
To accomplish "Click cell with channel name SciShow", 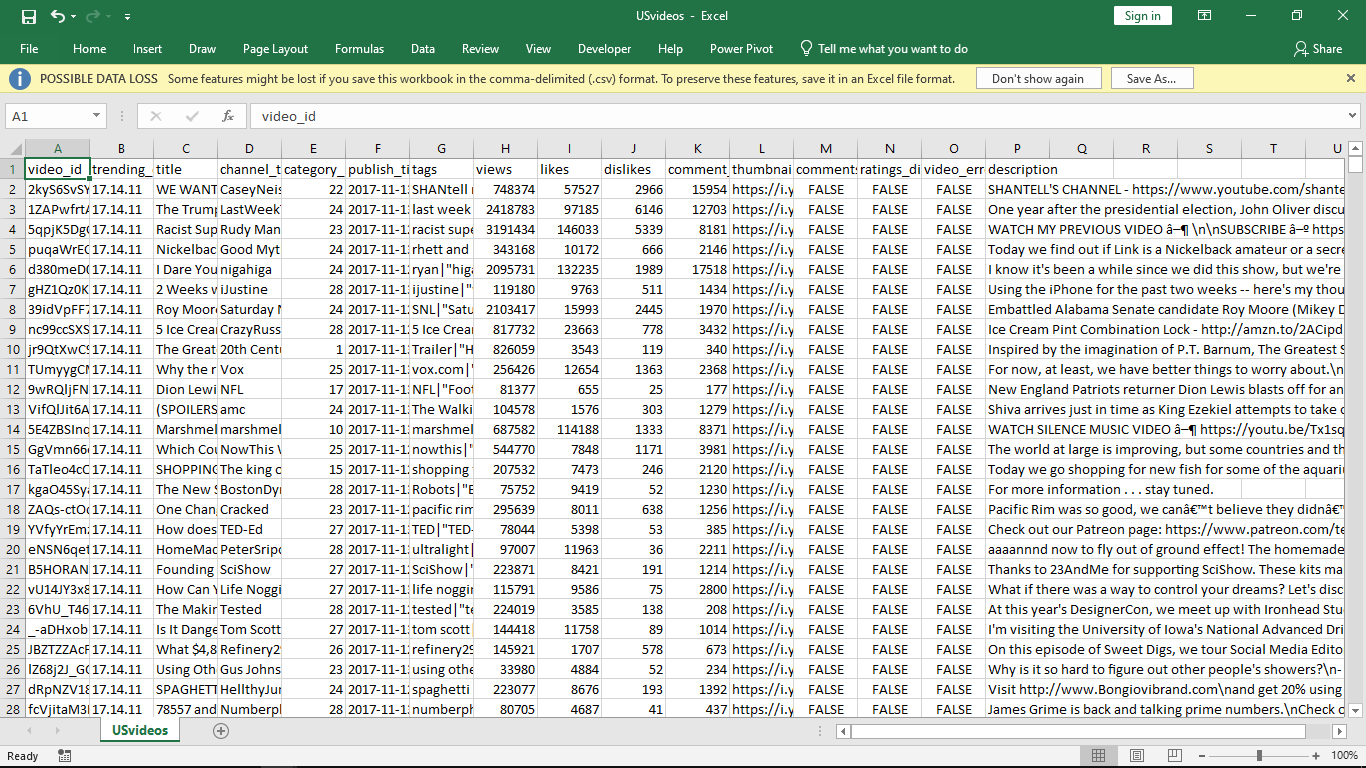I will coord(249,569).
